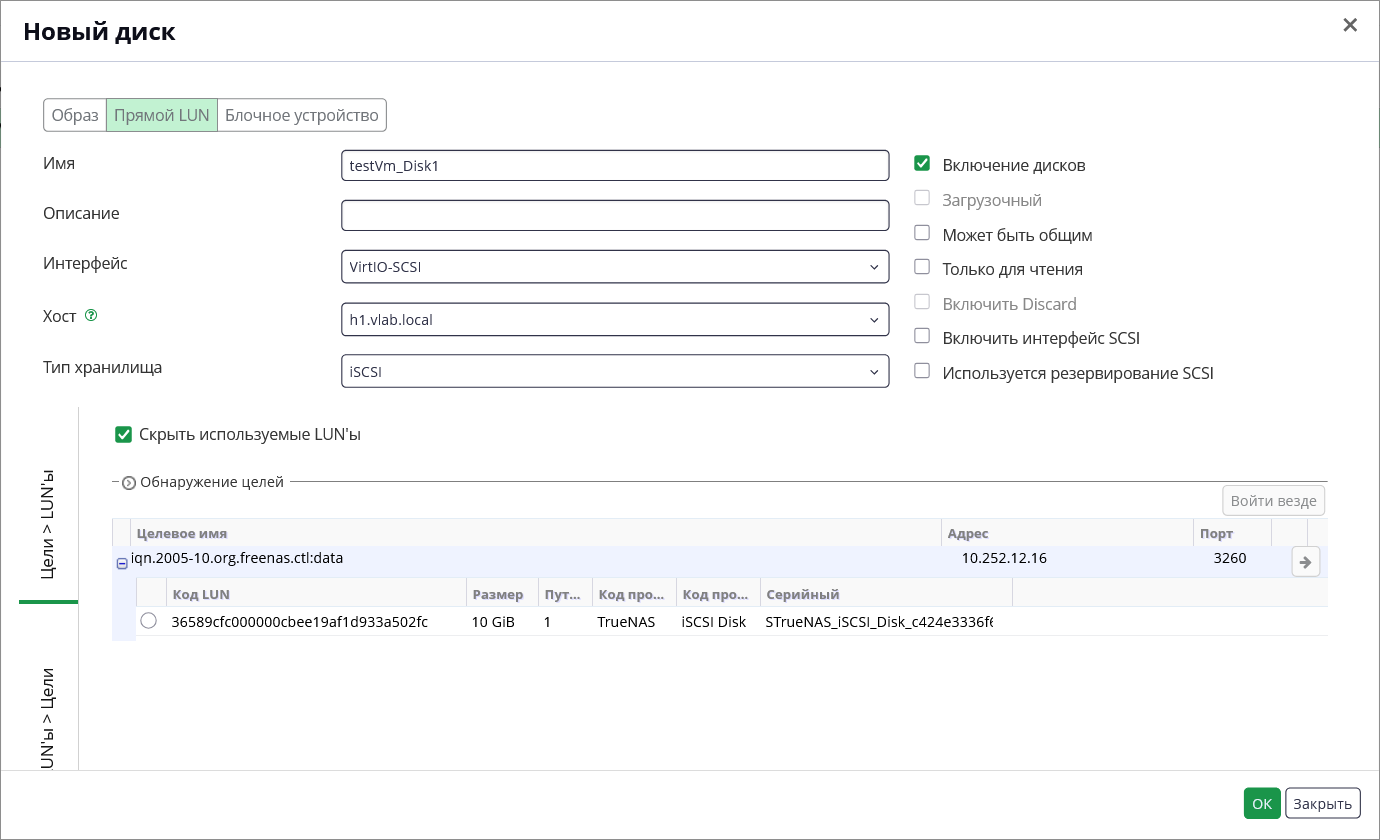Expand the Обнаружение целей section

coord(129,483)
